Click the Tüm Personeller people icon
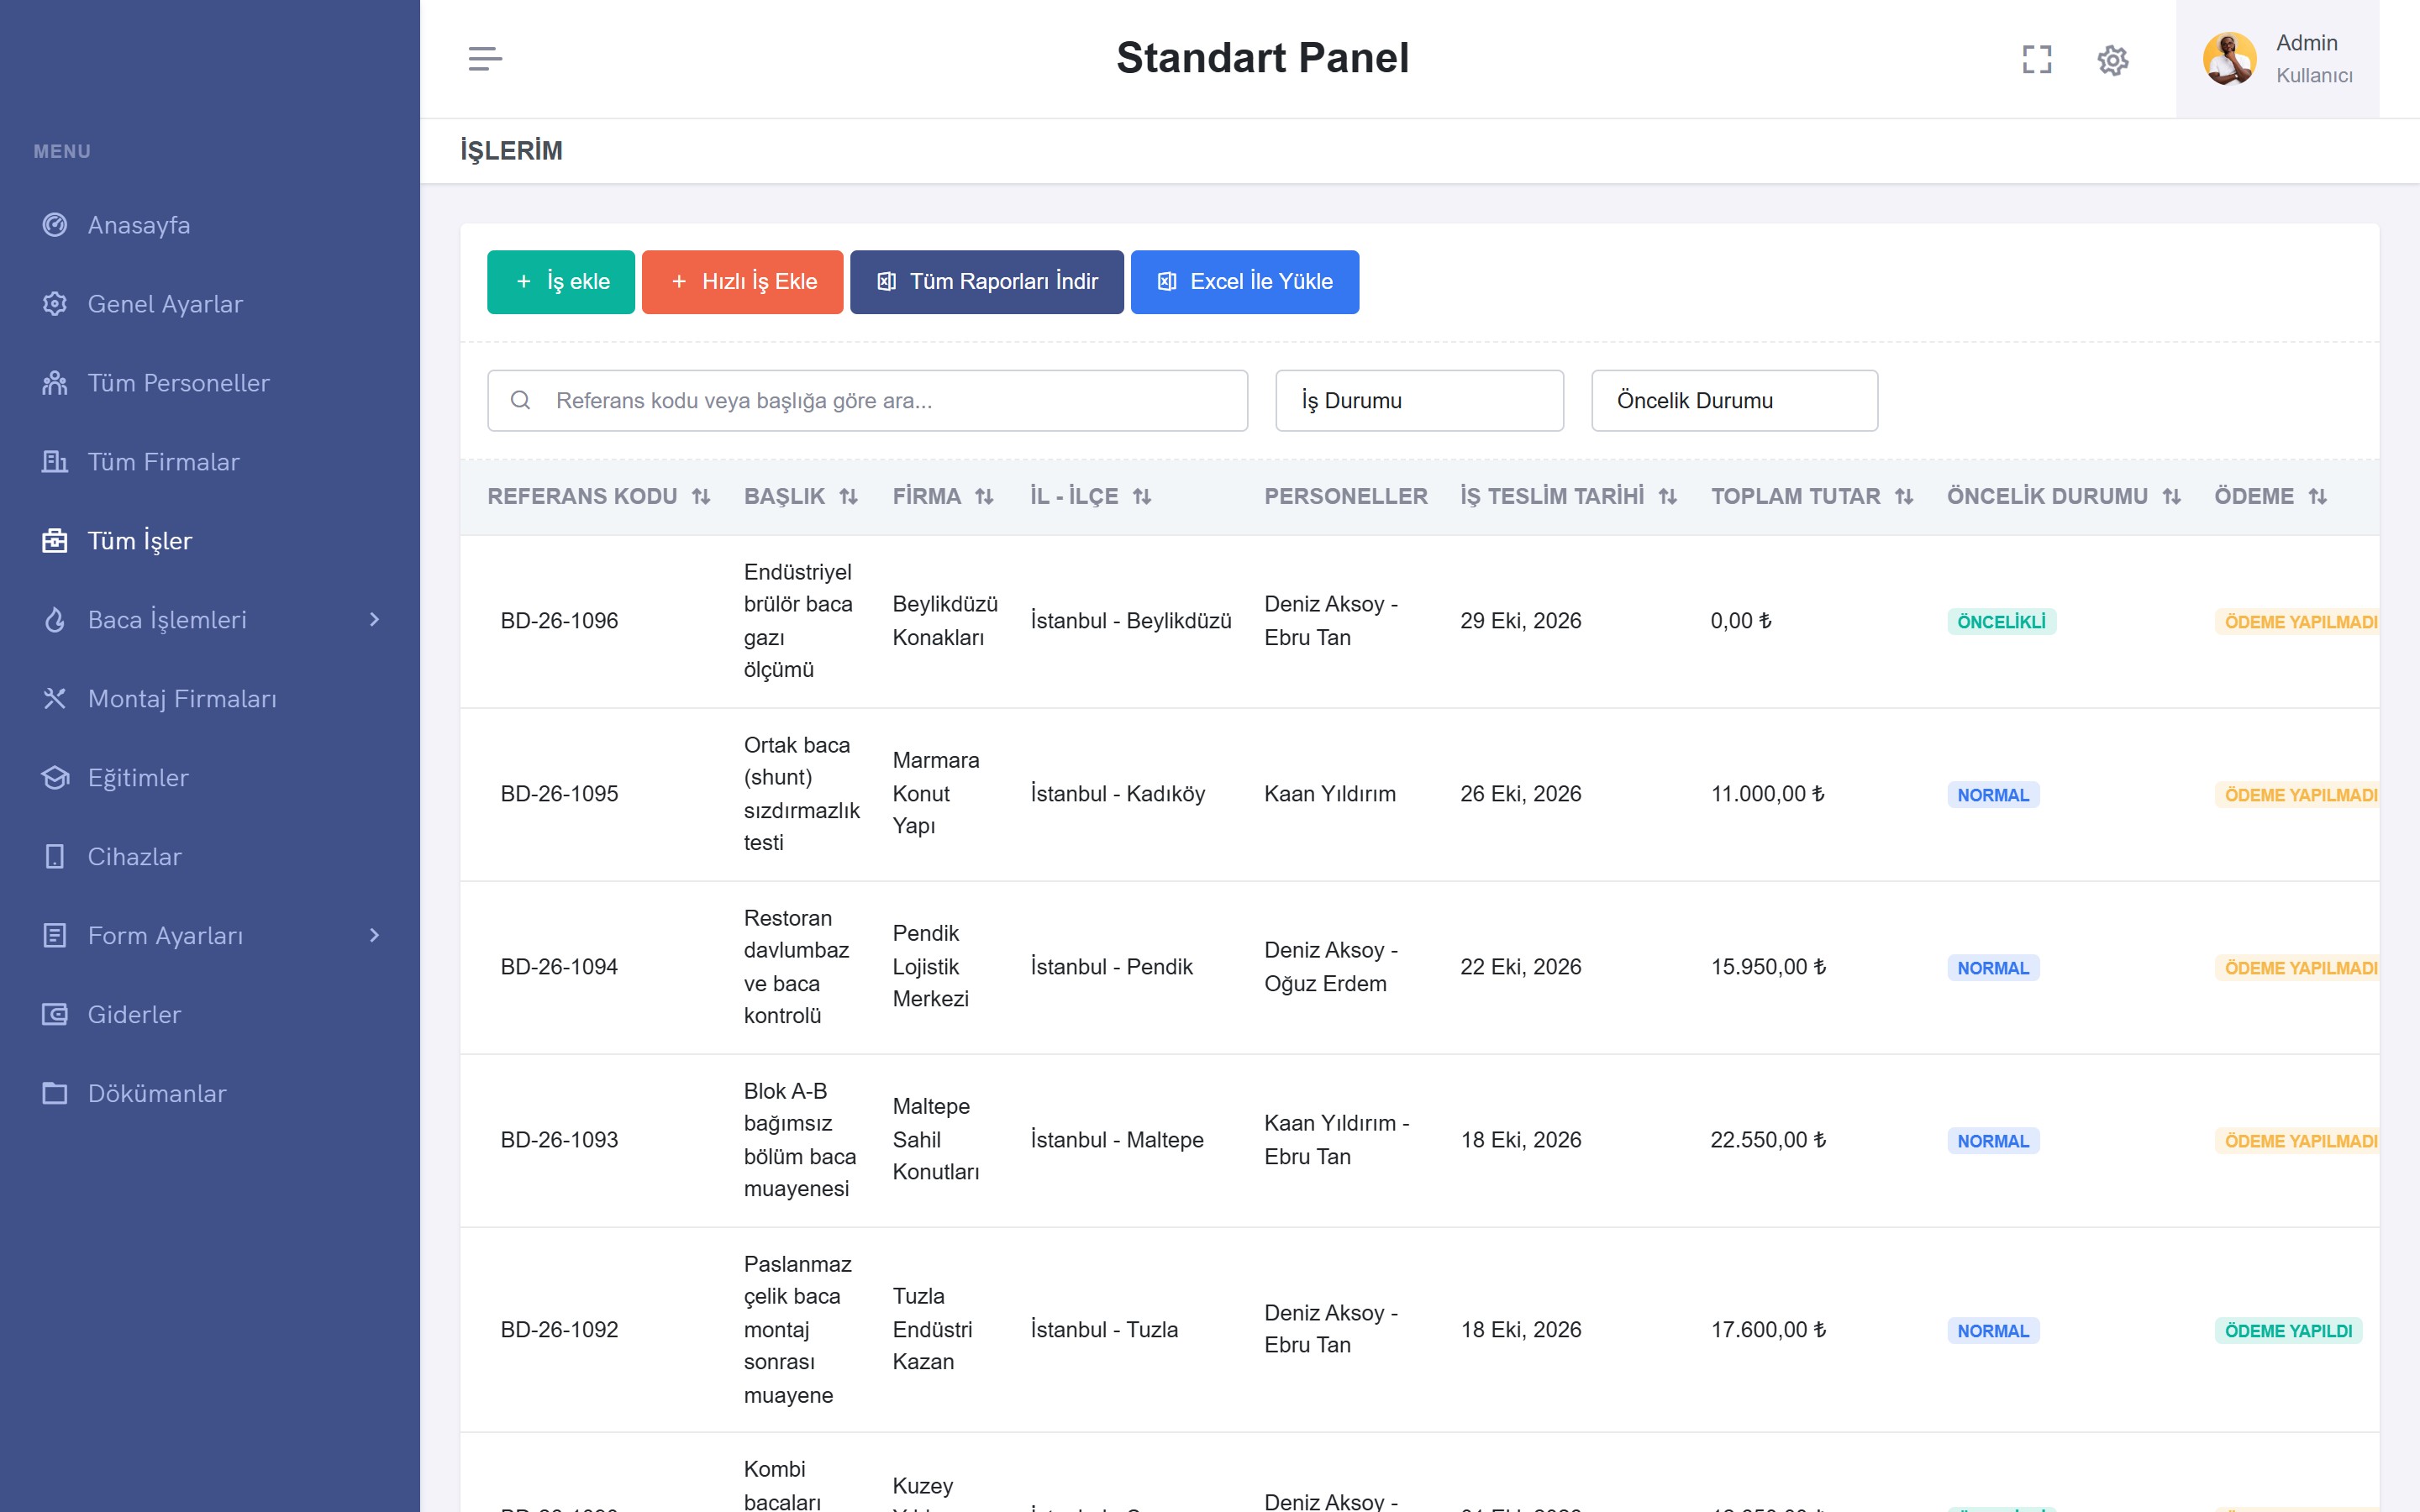The width and height of the screenshot is (2420, 1512). coord(55,383)
